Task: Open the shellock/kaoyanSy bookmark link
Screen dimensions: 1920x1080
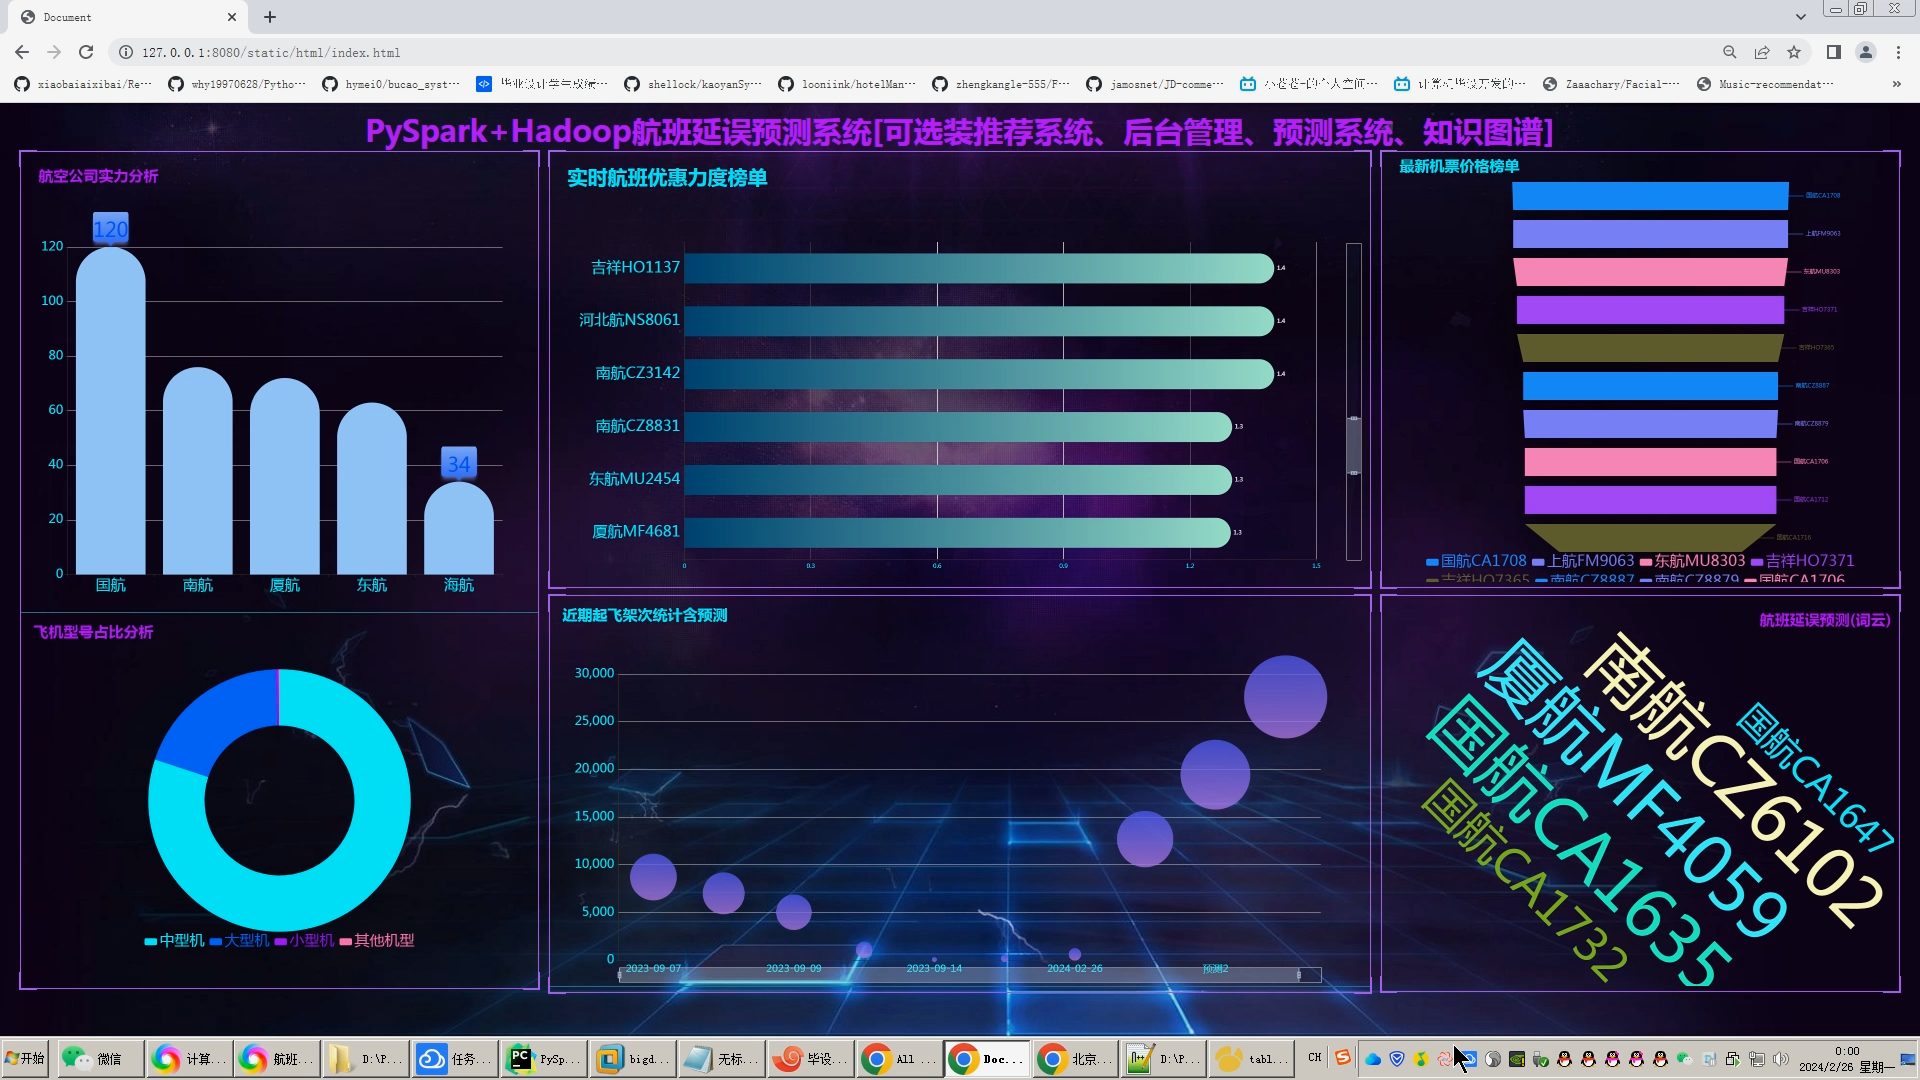Action: (692, 84)
